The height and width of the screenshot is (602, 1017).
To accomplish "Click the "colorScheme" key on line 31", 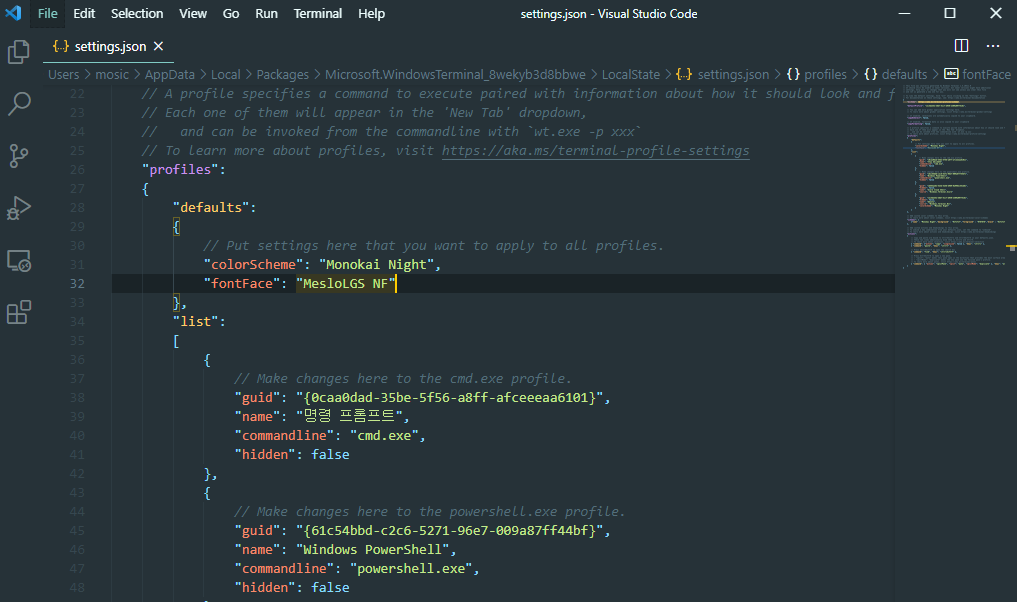I will click(x=253, y=265).
